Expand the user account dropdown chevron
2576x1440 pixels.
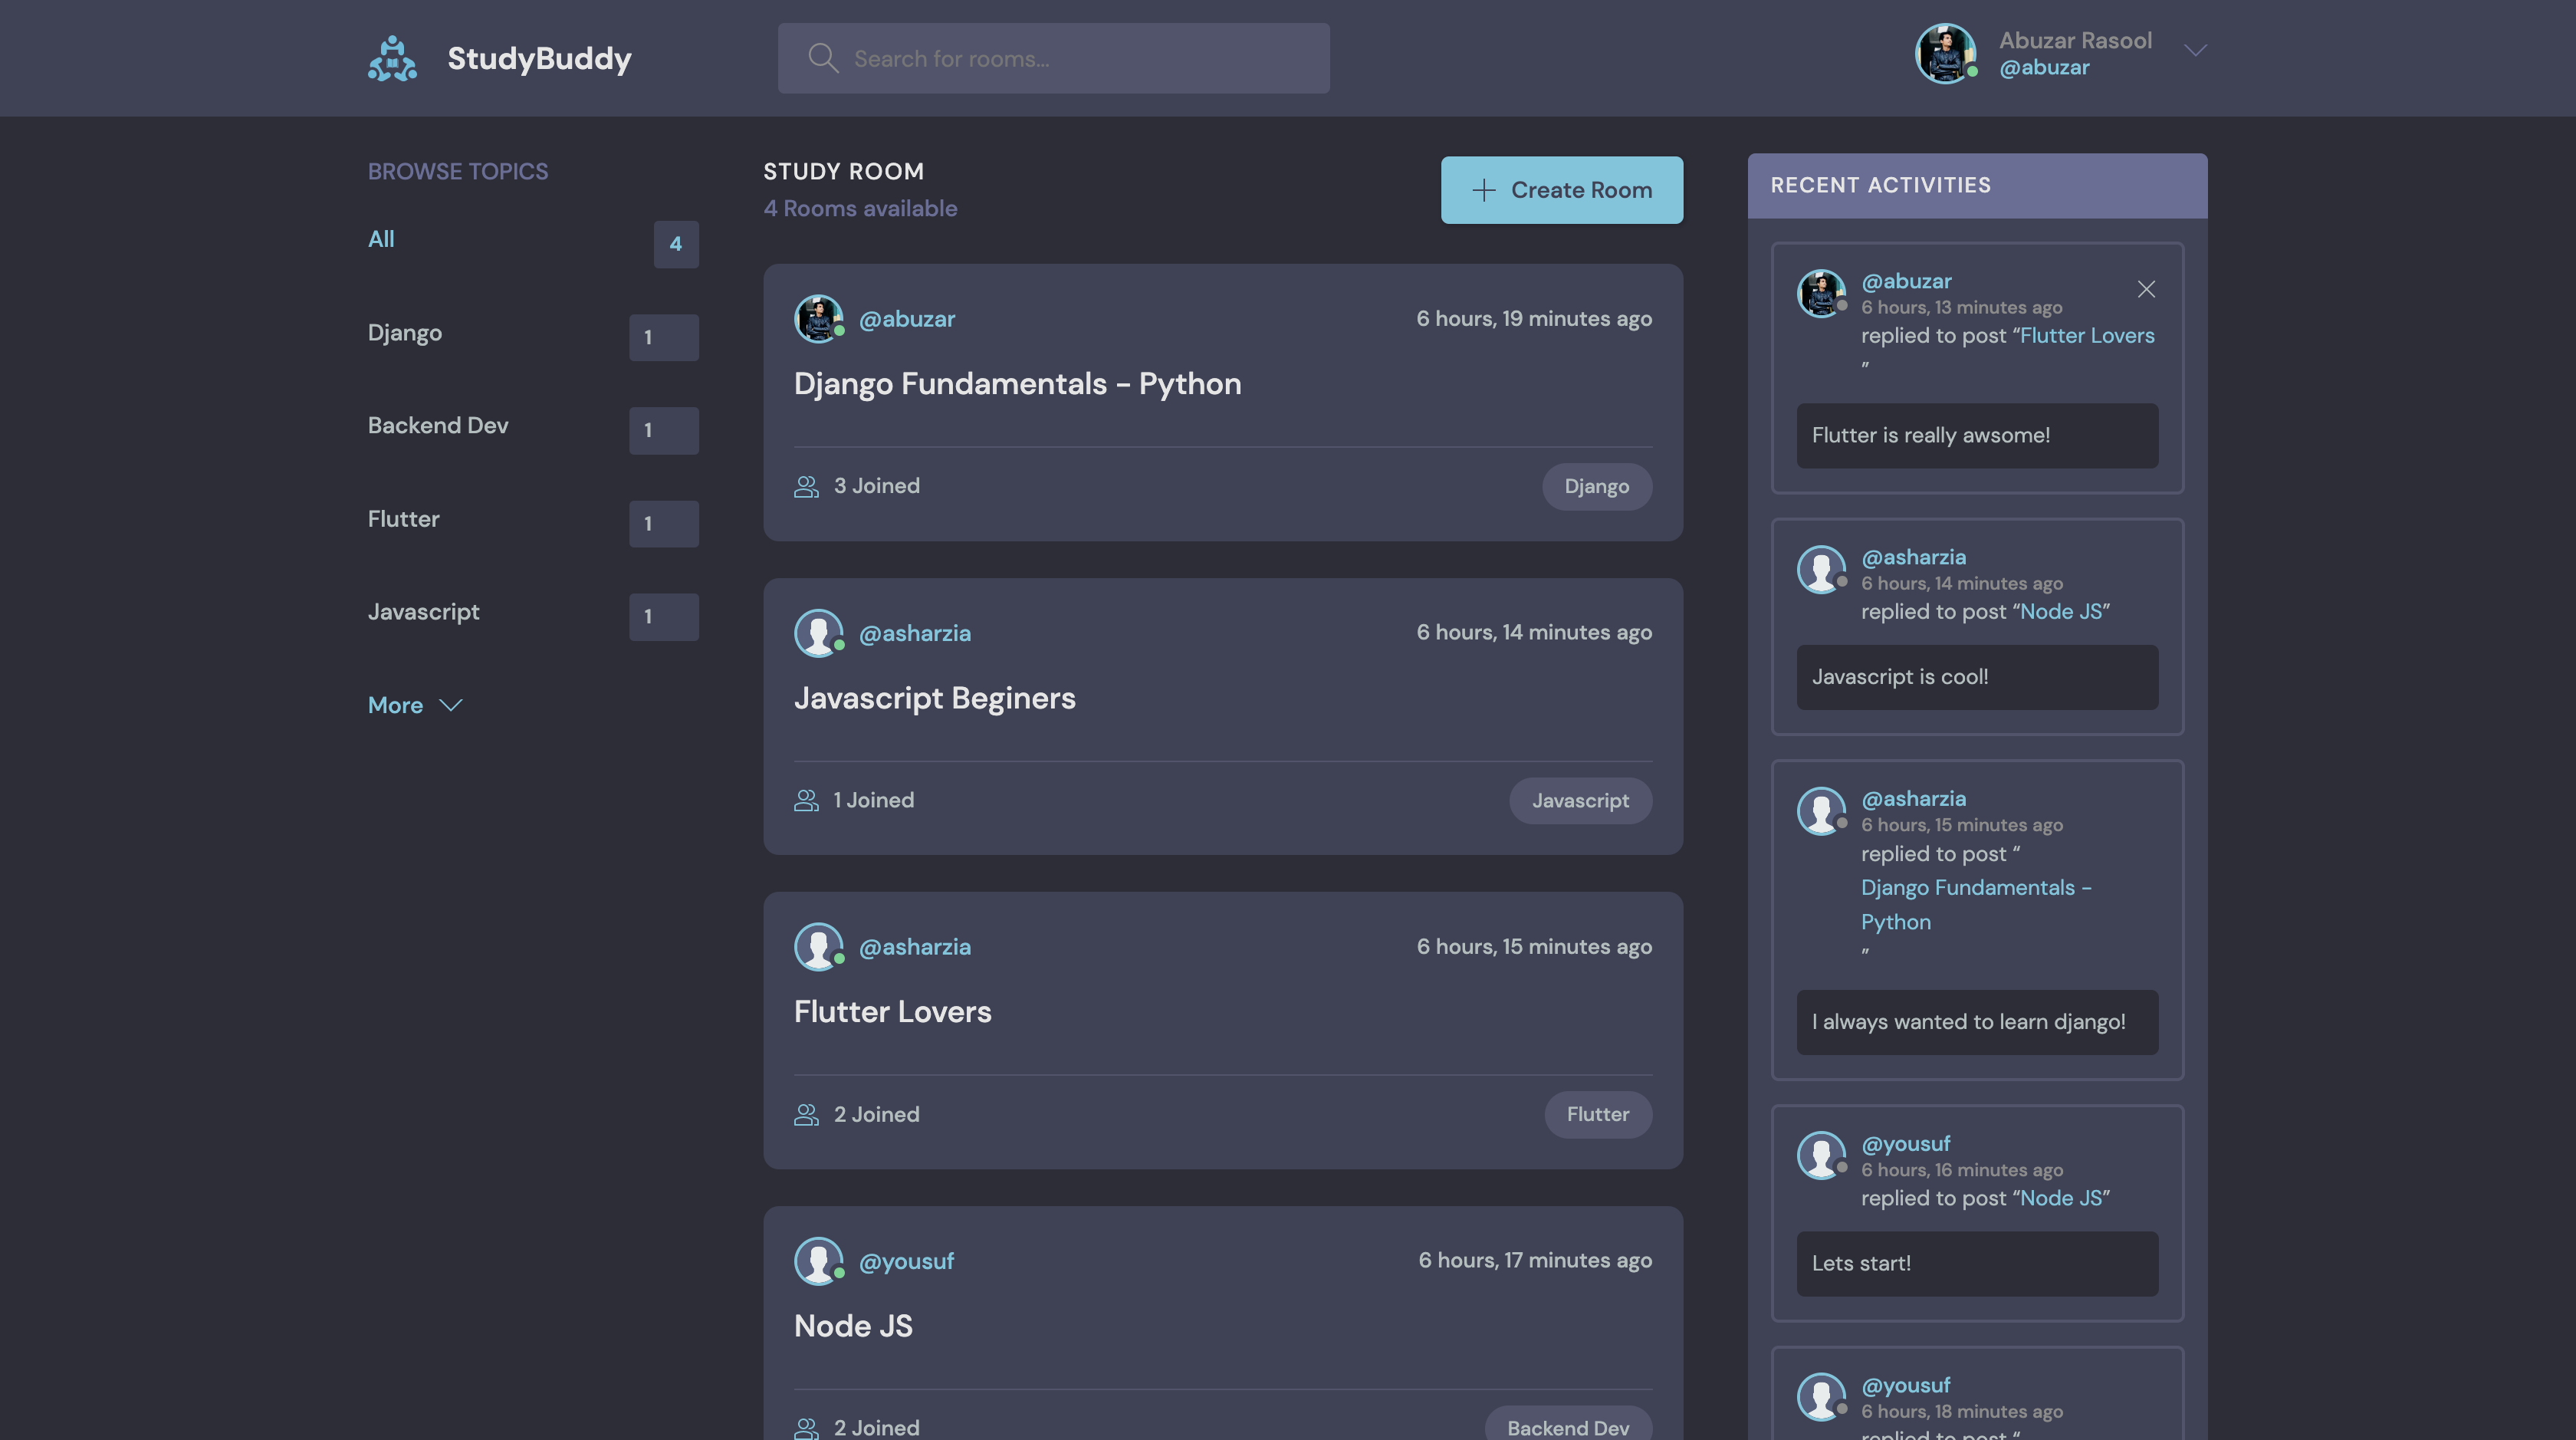coord(2195,50)
